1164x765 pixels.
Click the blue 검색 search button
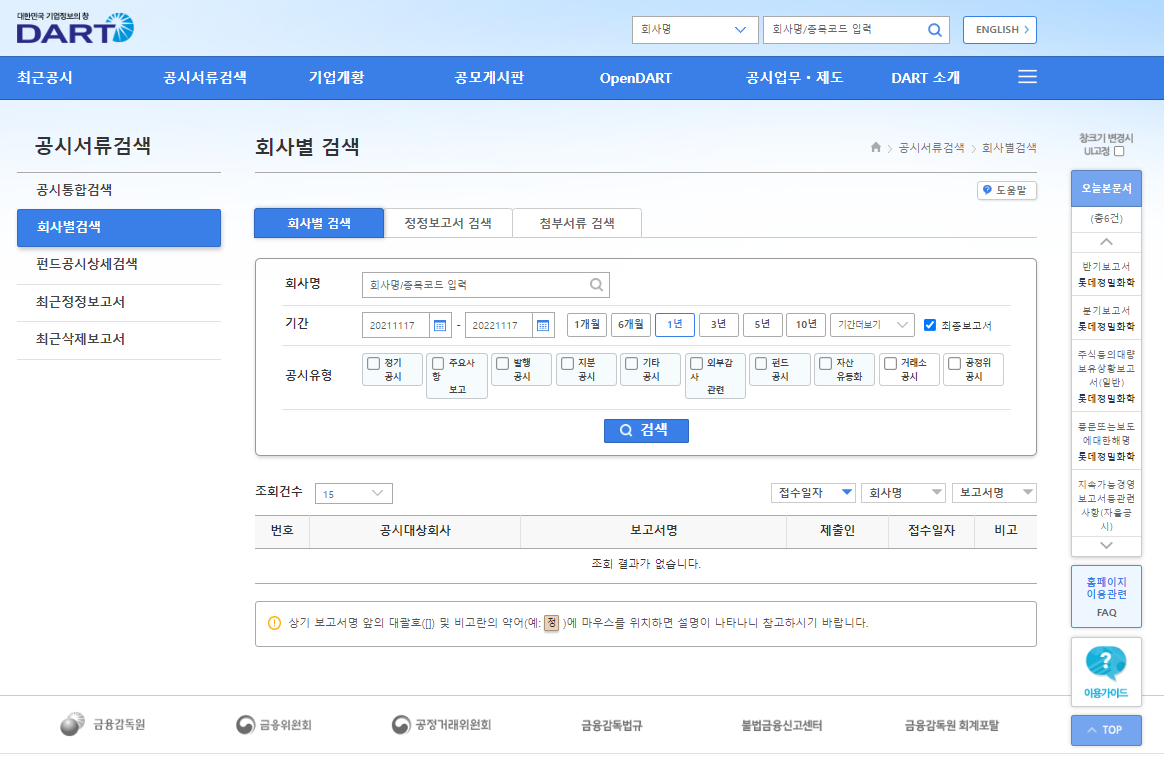click(646, 431)
